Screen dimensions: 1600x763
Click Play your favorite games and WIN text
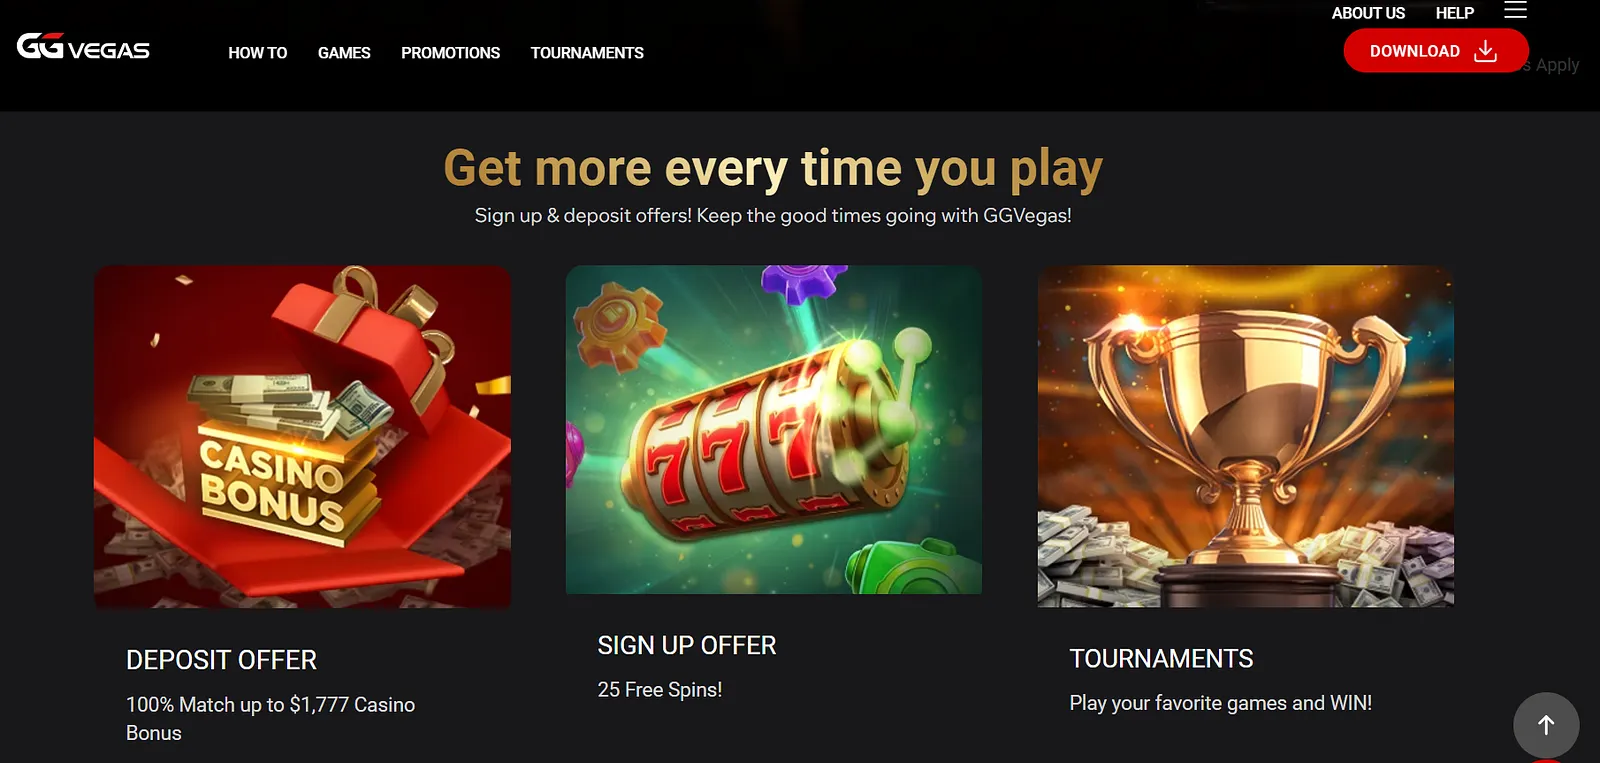click(x=1220, y=703)
